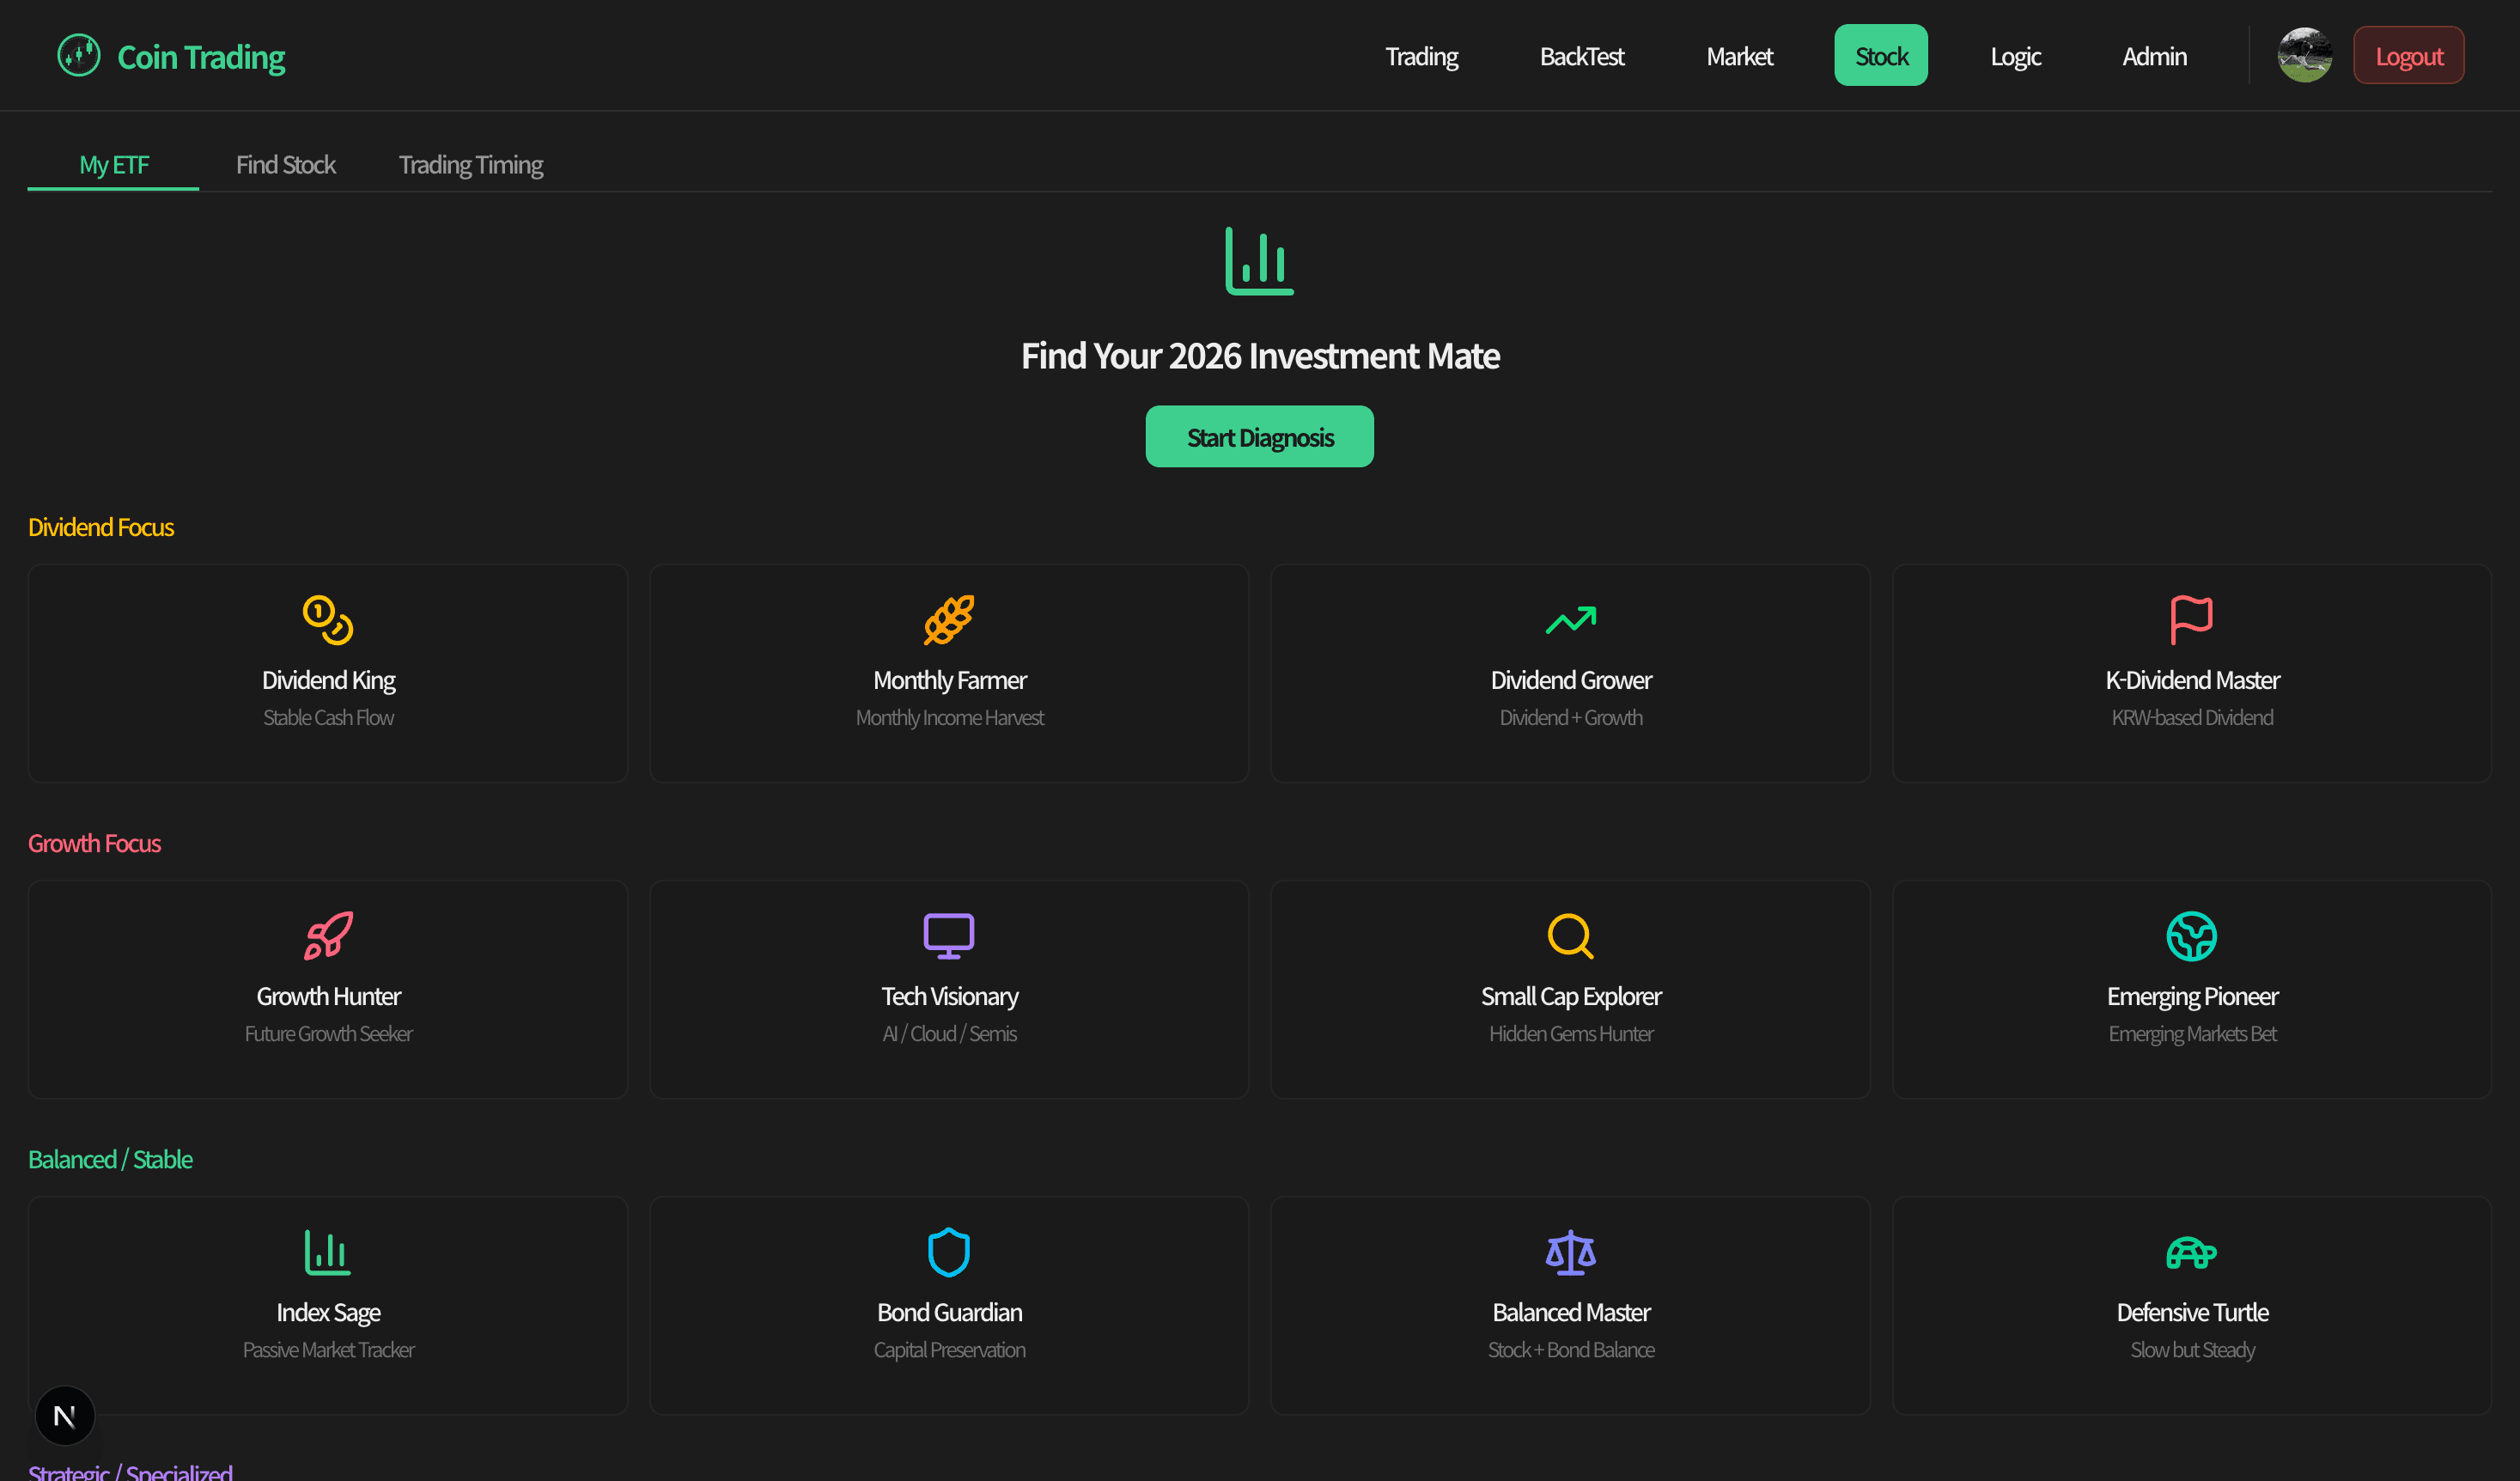
Task: Click the Monthly Farmer wheat icon
Action: tap(949, 620)
